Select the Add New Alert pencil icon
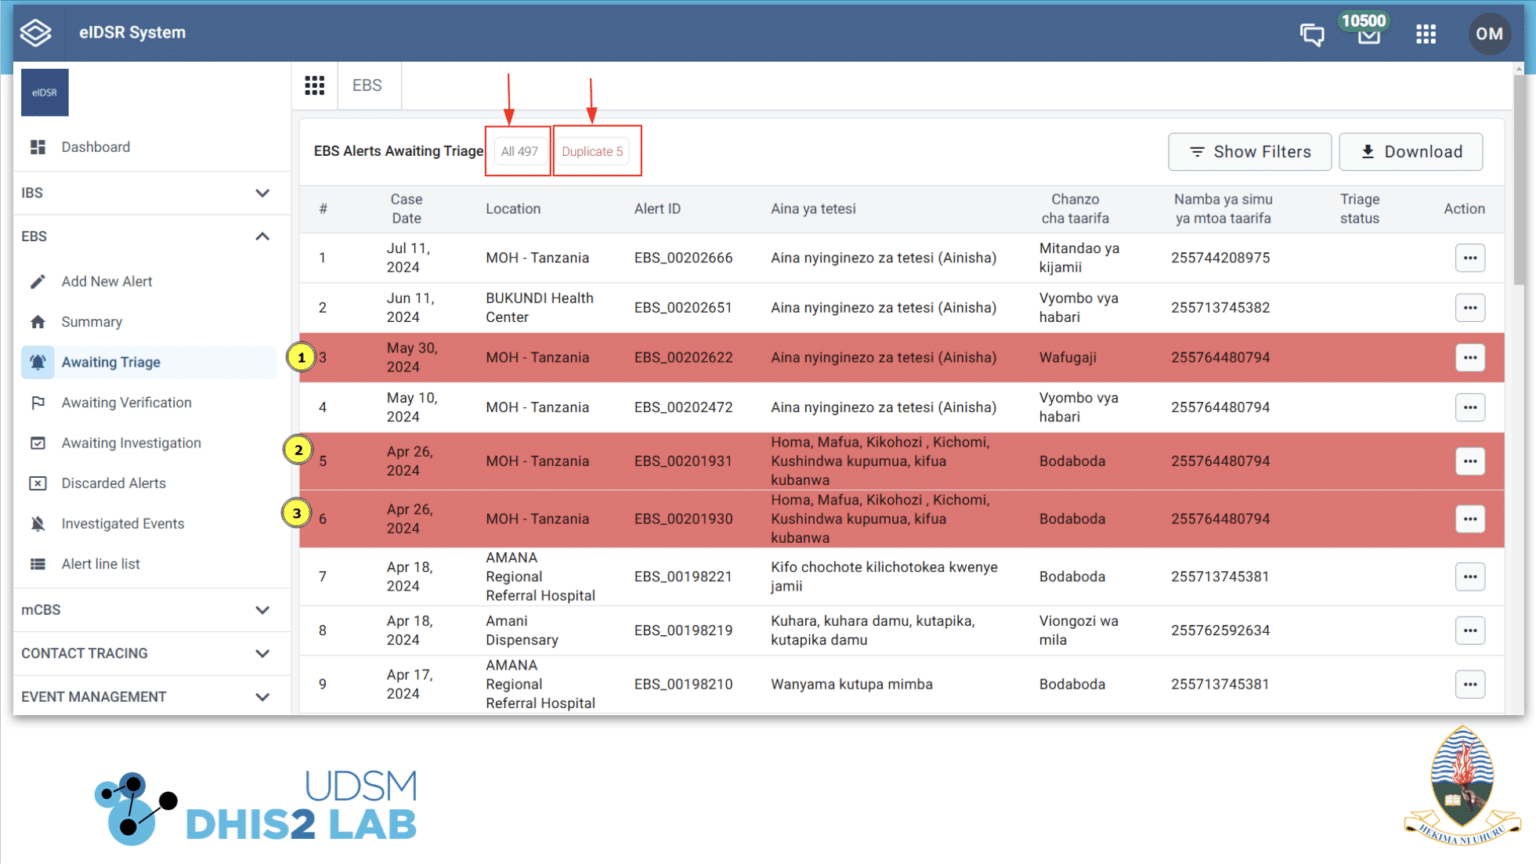 click(37, 281)
